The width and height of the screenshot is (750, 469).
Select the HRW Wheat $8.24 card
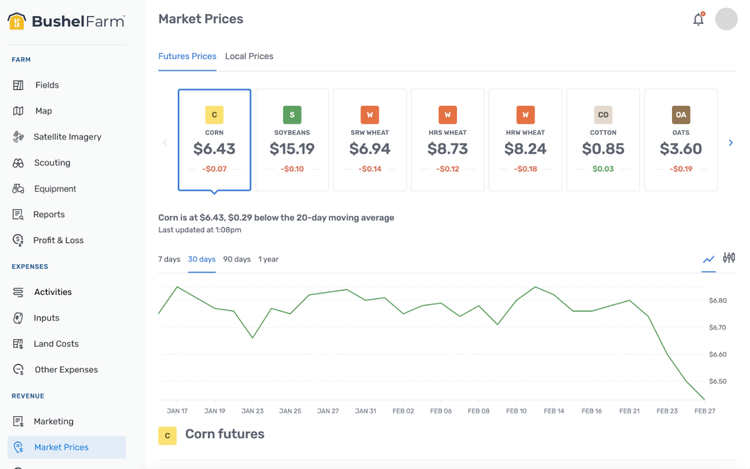pyautogui.click(x=525, y=140)
